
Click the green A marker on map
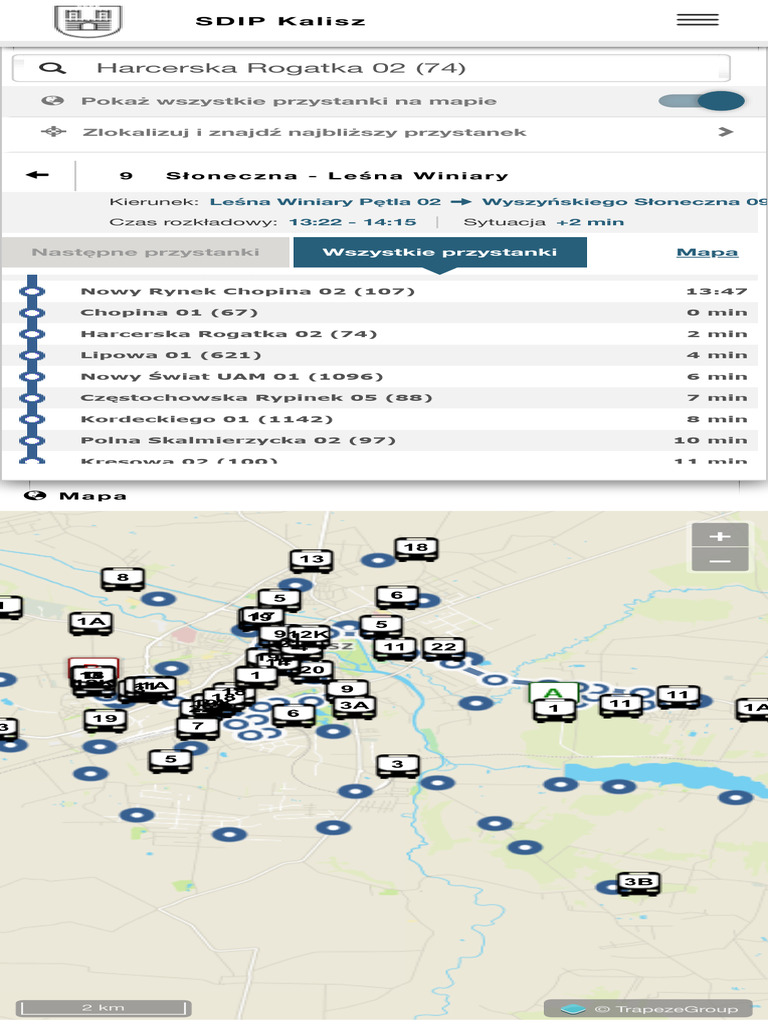point(553,692)
